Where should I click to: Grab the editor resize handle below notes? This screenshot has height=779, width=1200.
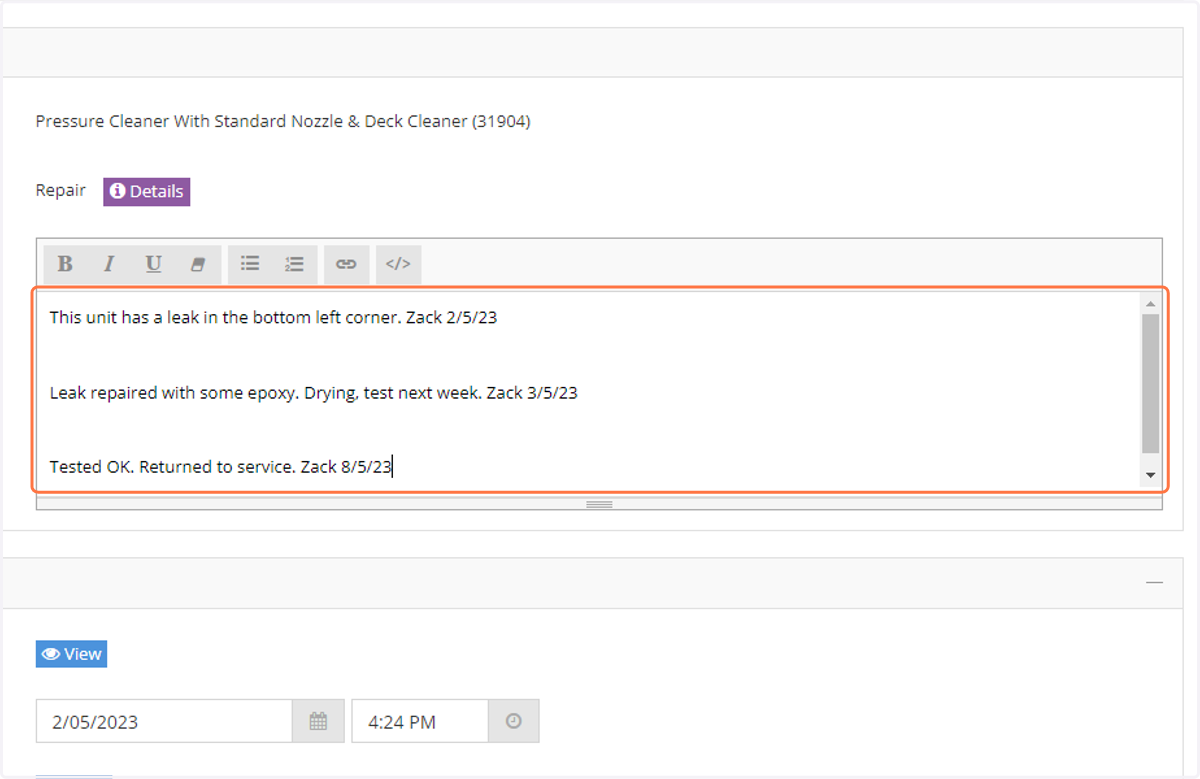click(x=599, y=504)
